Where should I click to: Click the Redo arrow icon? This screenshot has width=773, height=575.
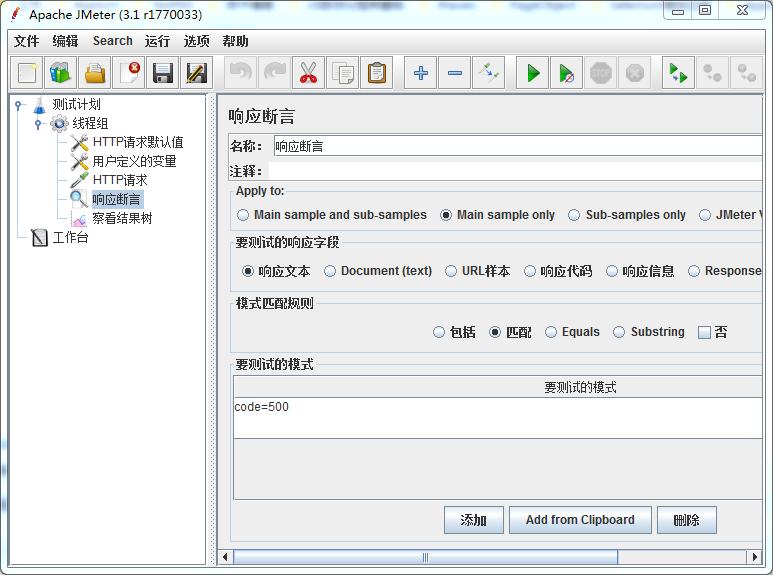coord(275,73)
